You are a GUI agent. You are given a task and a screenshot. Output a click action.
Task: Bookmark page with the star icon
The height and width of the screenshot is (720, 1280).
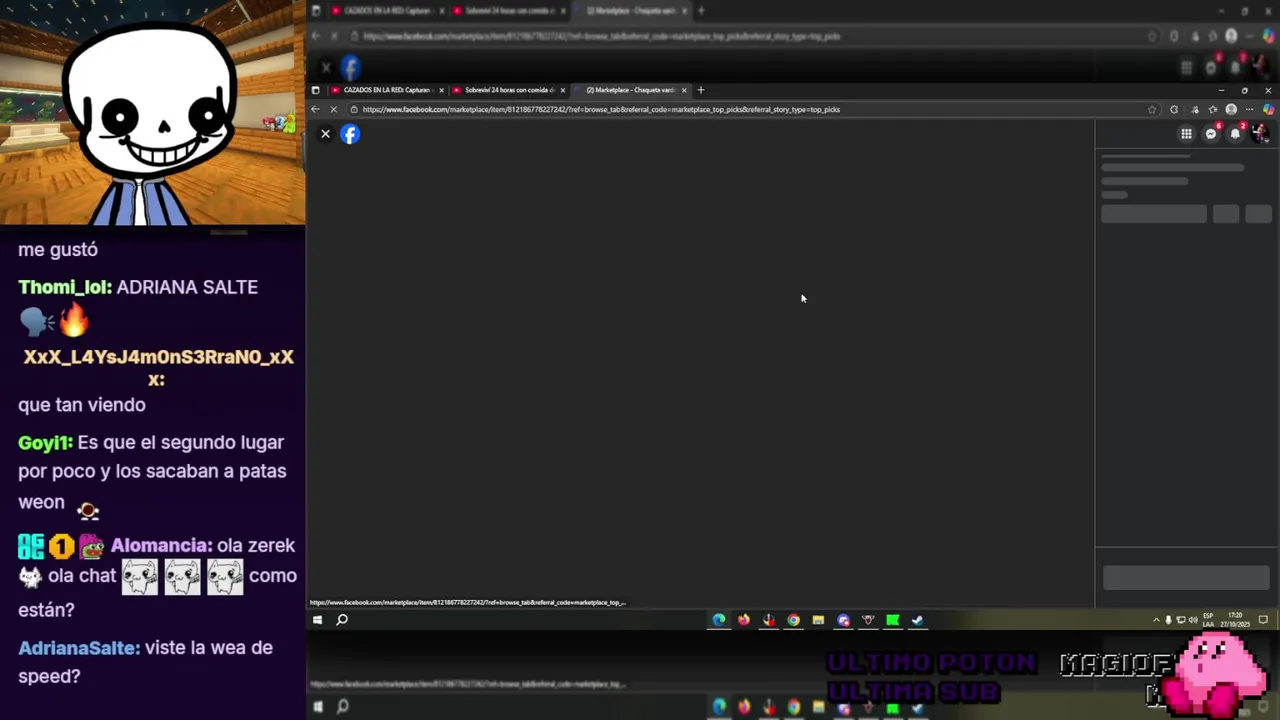coord(1152,109)
